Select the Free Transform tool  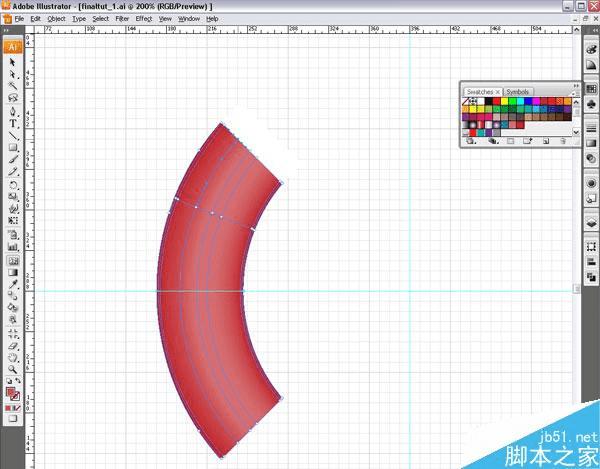pyautogui.click(x=13, y=221)
